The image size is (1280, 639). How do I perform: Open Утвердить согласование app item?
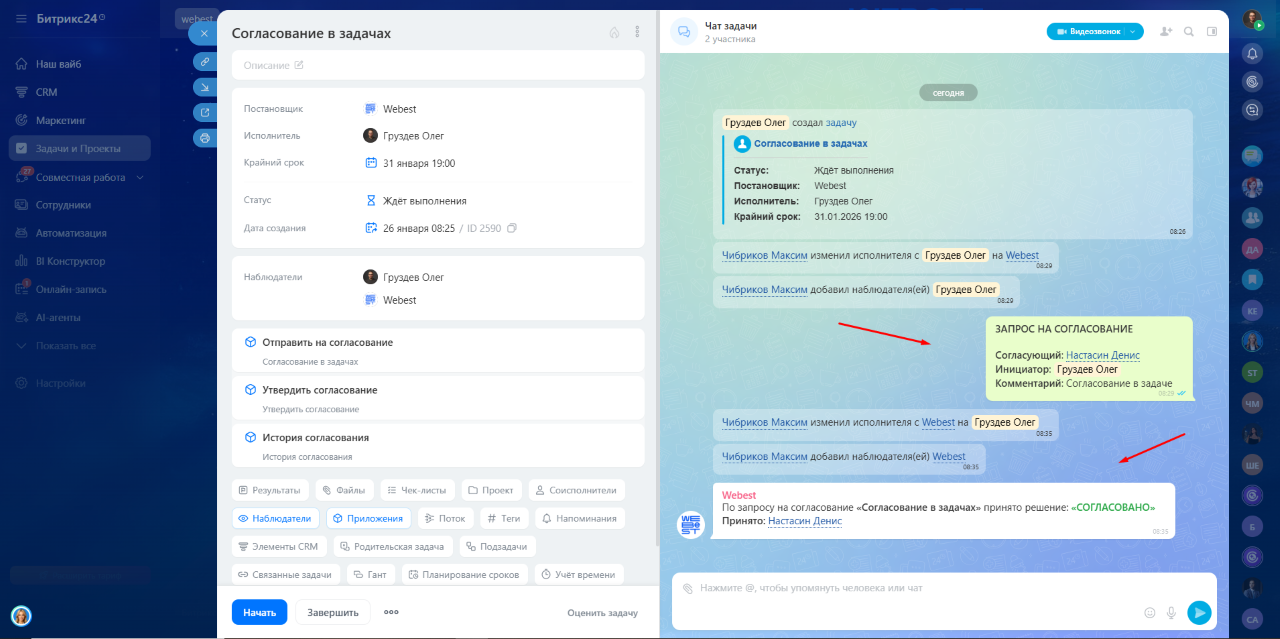(438, 398)
